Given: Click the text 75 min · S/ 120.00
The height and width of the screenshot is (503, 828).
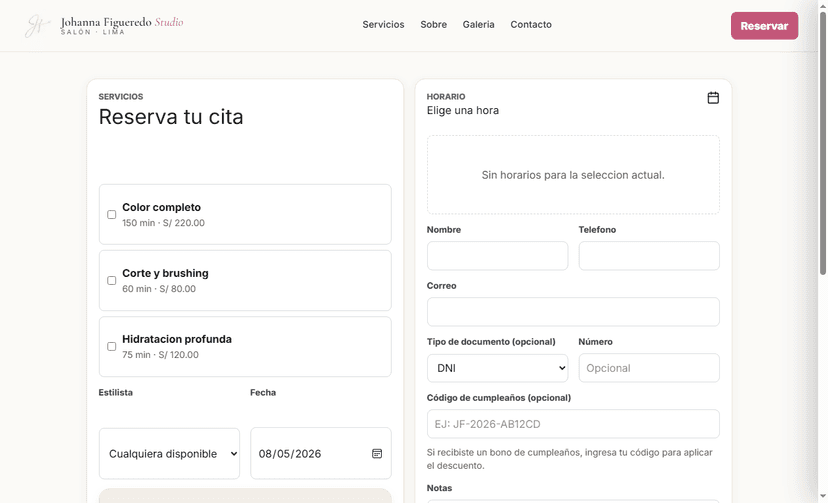Looking at the screenshot, I should pyautogui.click(x=160, y=355).
